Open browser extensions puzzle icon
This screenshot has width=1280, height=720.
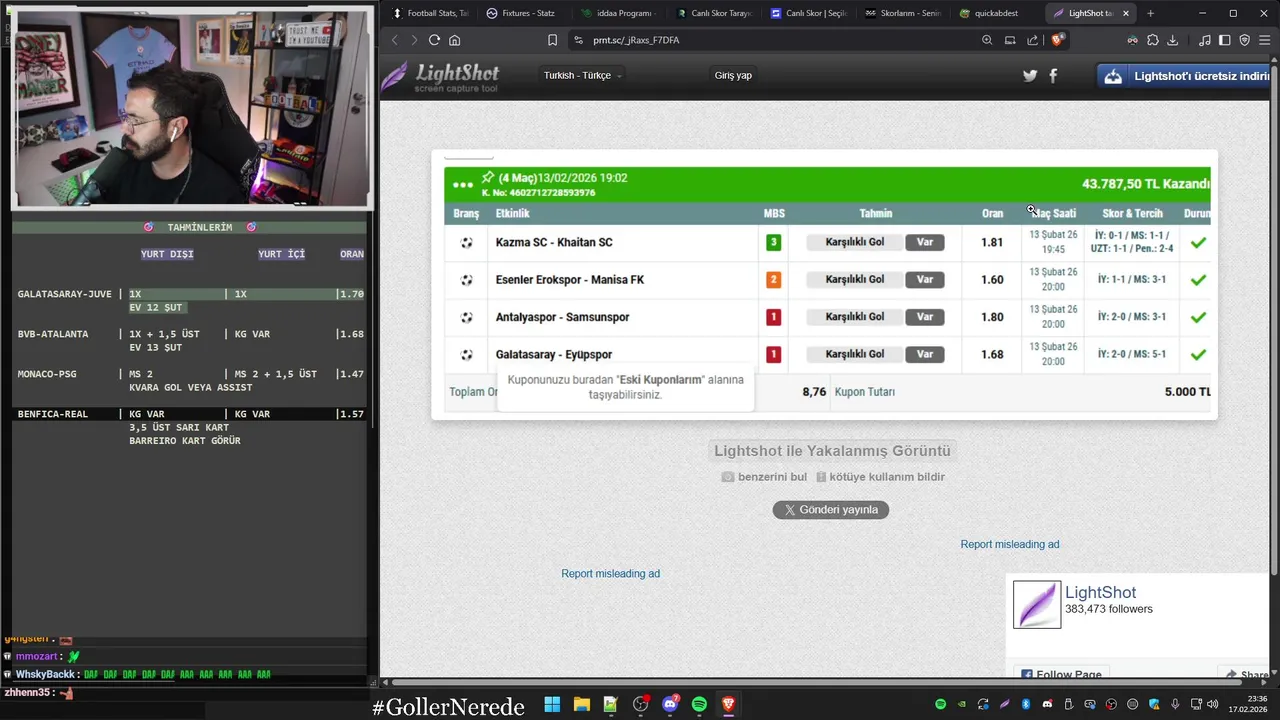(x=1153, y=40)
